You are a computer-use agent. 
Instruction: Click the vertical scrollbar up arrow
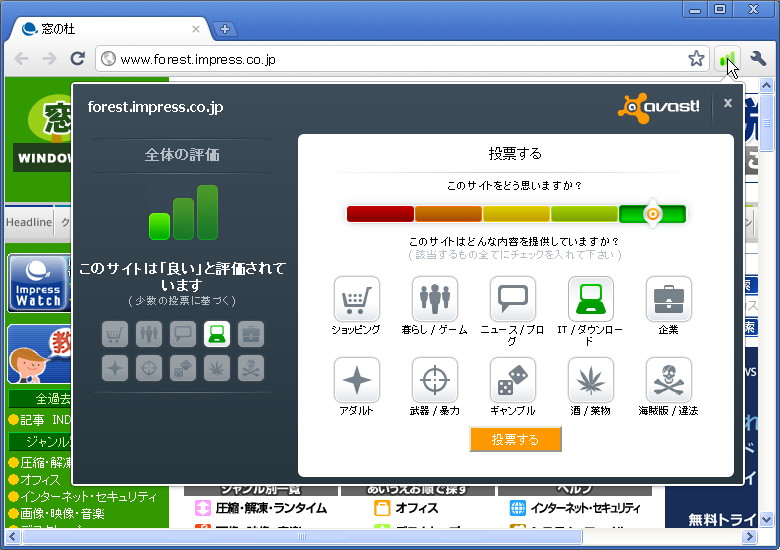point(766,86)
